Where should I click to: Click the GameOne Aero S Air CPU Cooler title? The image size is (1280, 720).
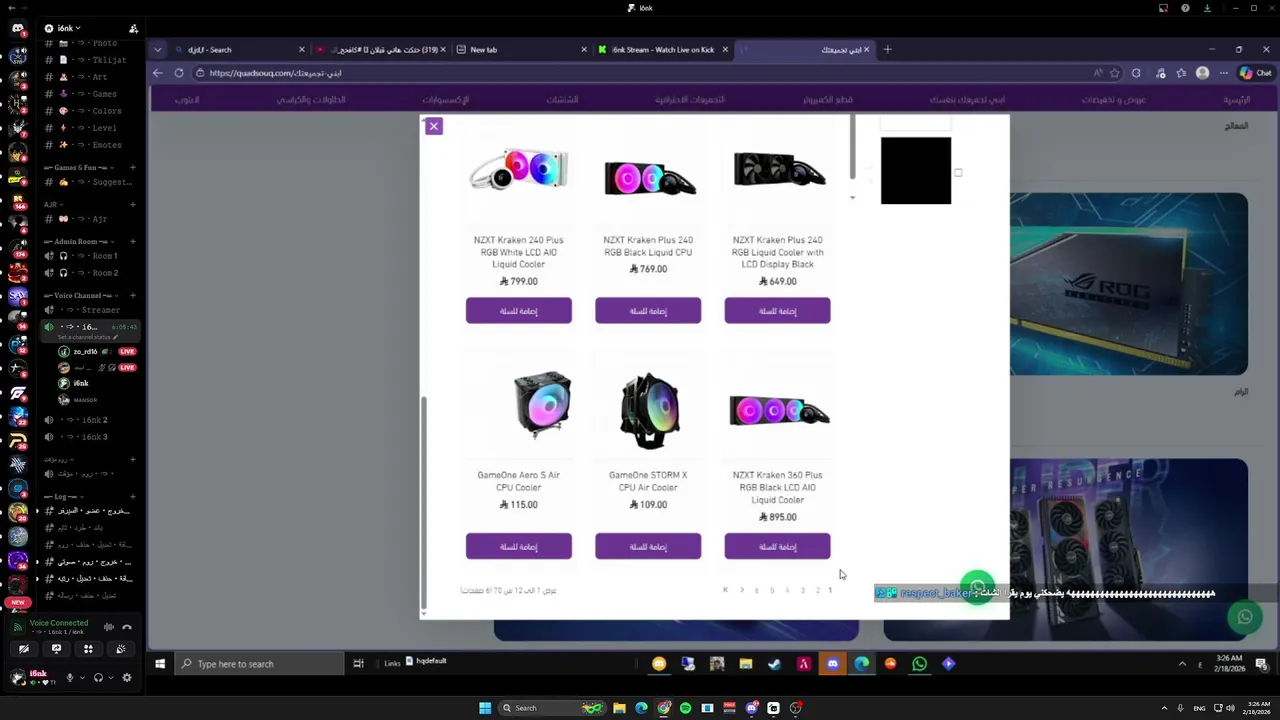518,481
